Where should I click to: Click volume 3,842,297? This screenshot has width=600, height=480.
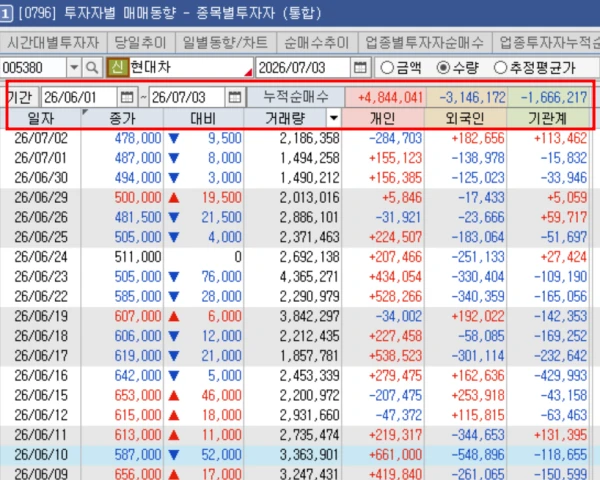[309, 316]
